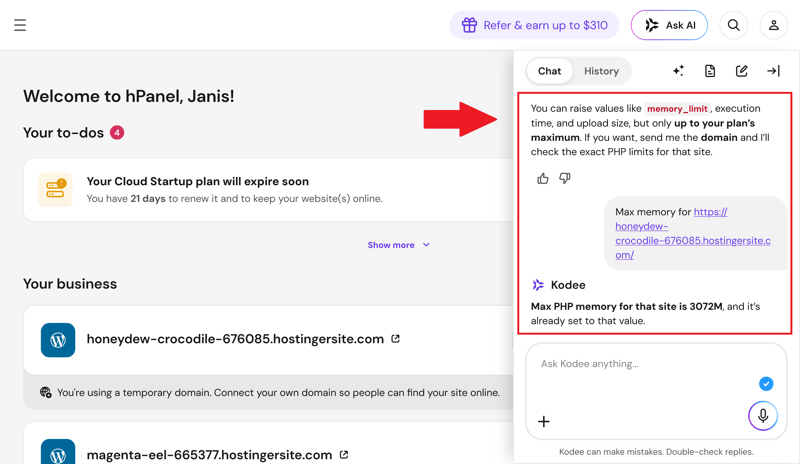This screenshot has width=800, height=464.
Task: Open honeydew-crocodile-676085.hostingersite.com site card
Action: coord(268,340)
